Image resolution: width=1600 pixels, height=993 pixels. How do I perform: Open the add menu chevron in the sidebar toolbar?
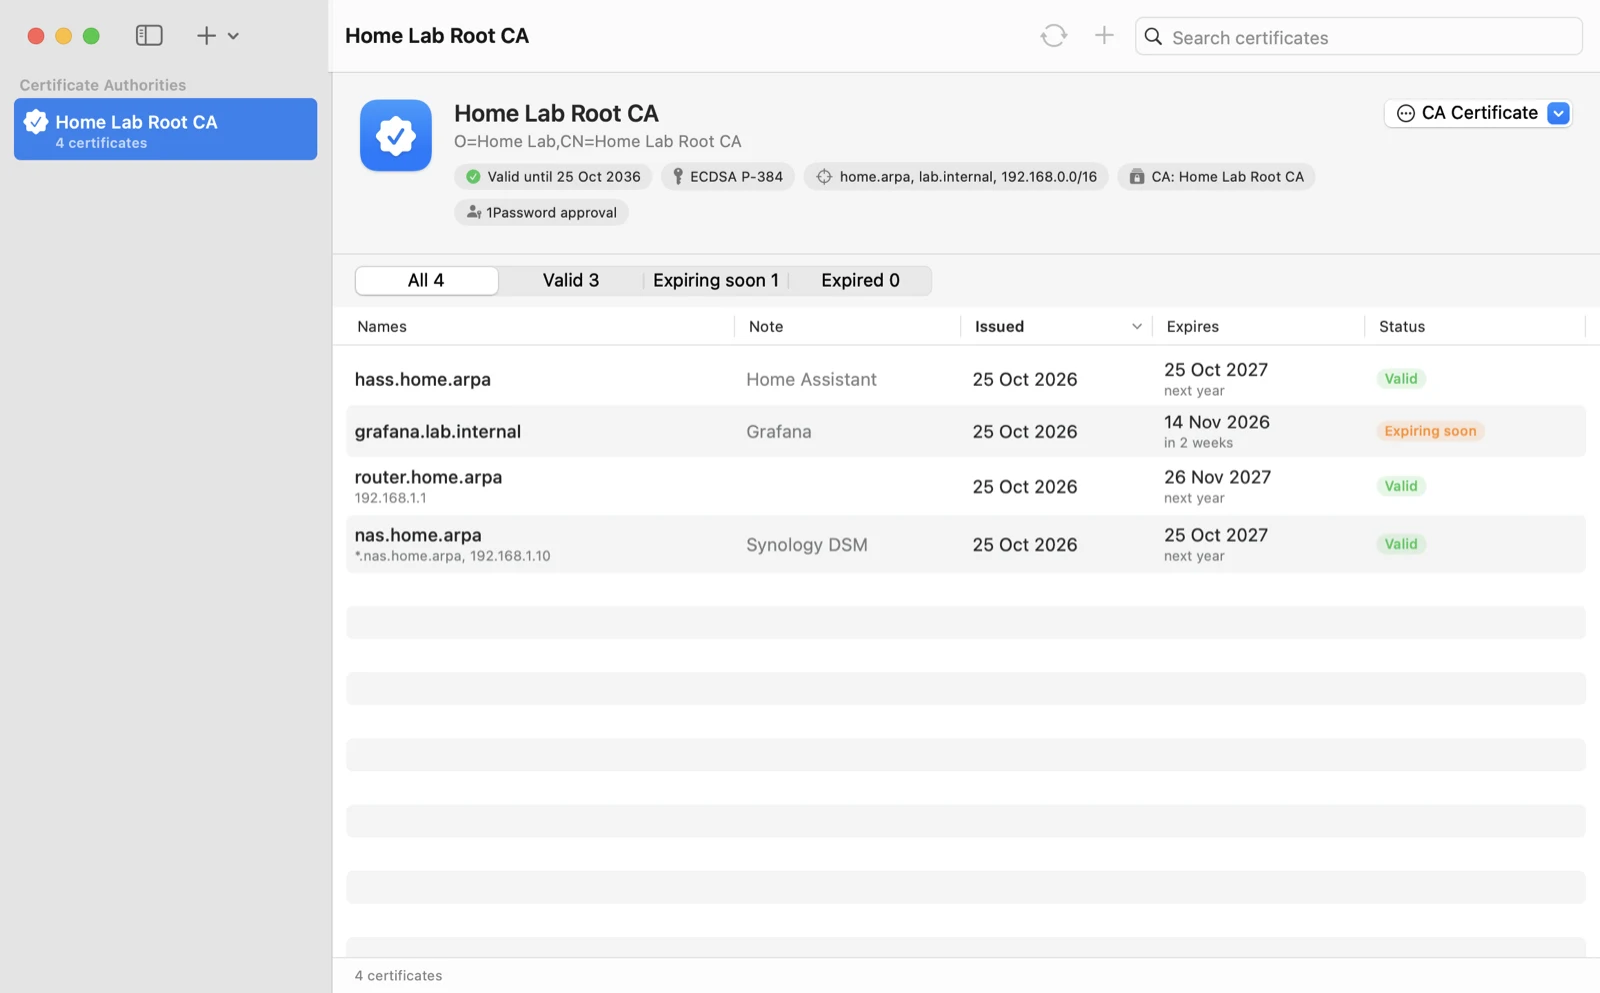(x=233, y=36)
